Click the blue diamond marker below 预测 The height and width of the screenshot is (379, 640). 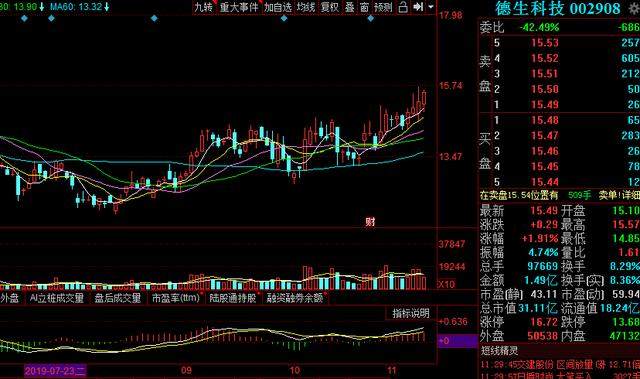(x=370, y=18)
